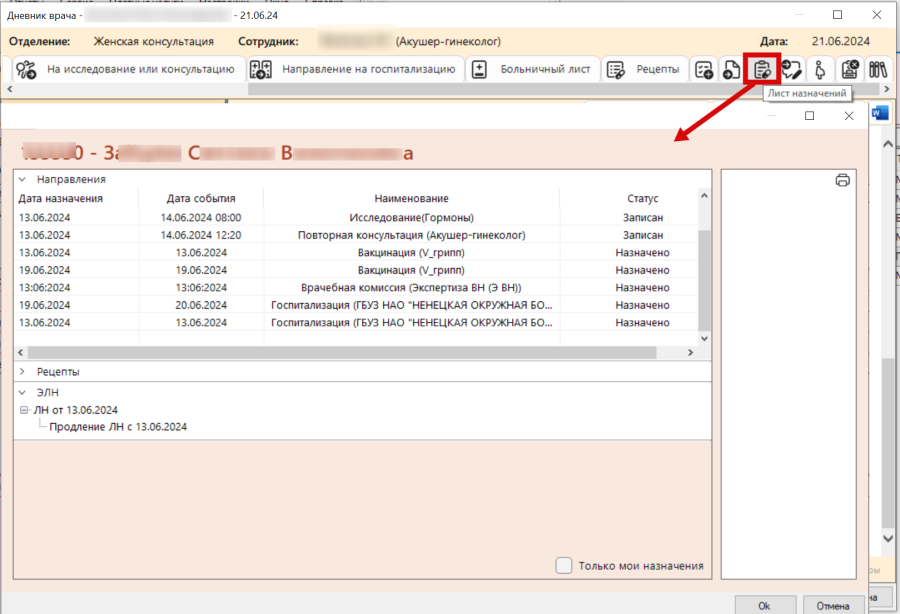Open the Направление на госпитализацию tab
This screenshot has width=900, height=614.
coord(356,69)
